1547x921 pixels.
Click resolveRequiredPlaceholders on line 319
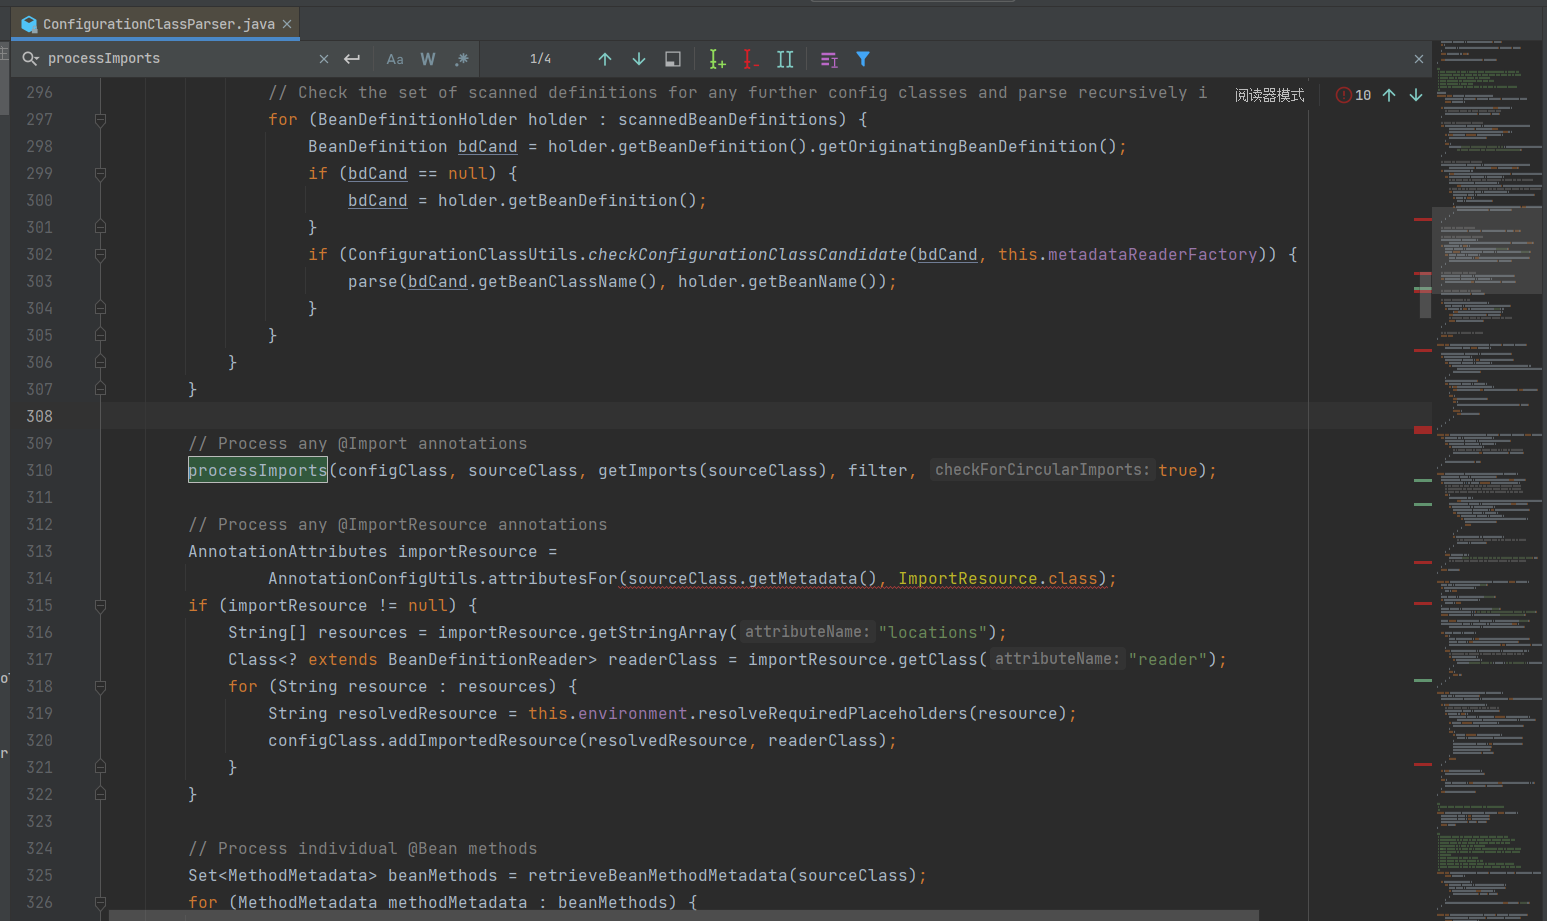[x=833, y=714]
